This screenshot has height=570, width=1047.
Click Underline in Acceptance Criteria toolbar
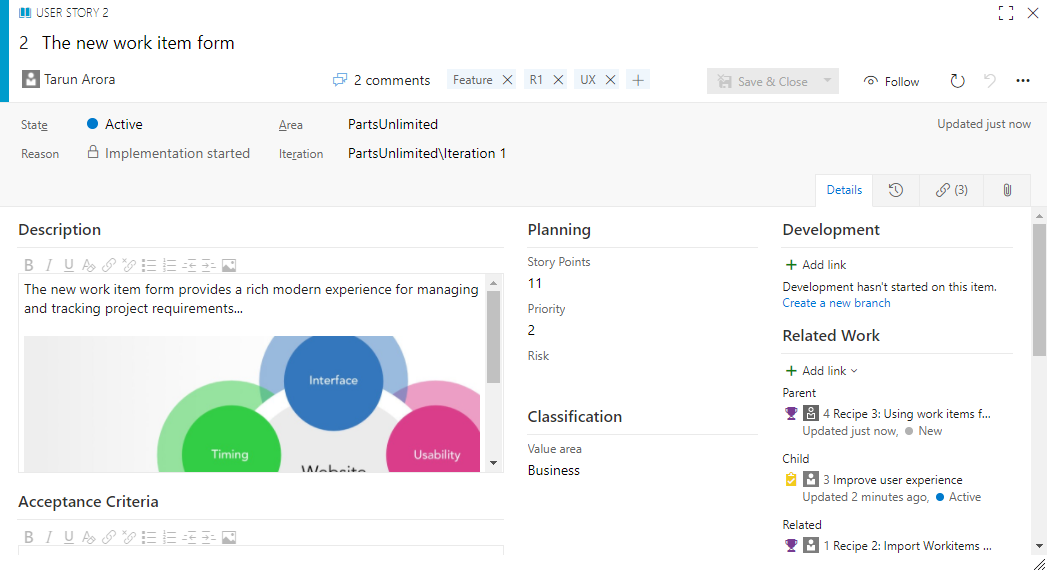click(x=69, y=537)
